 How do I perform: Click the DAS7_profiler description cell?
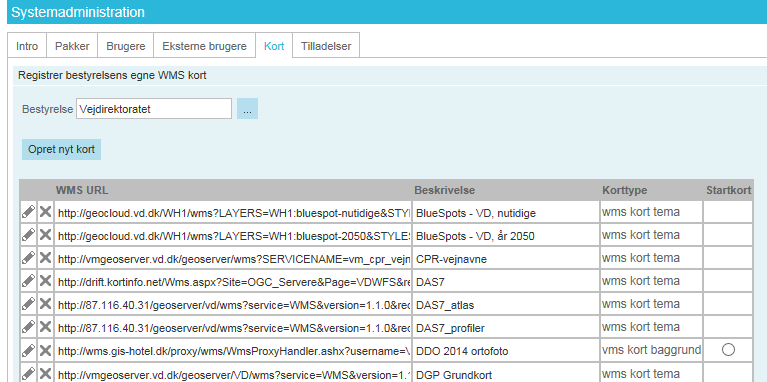(506, 327)
